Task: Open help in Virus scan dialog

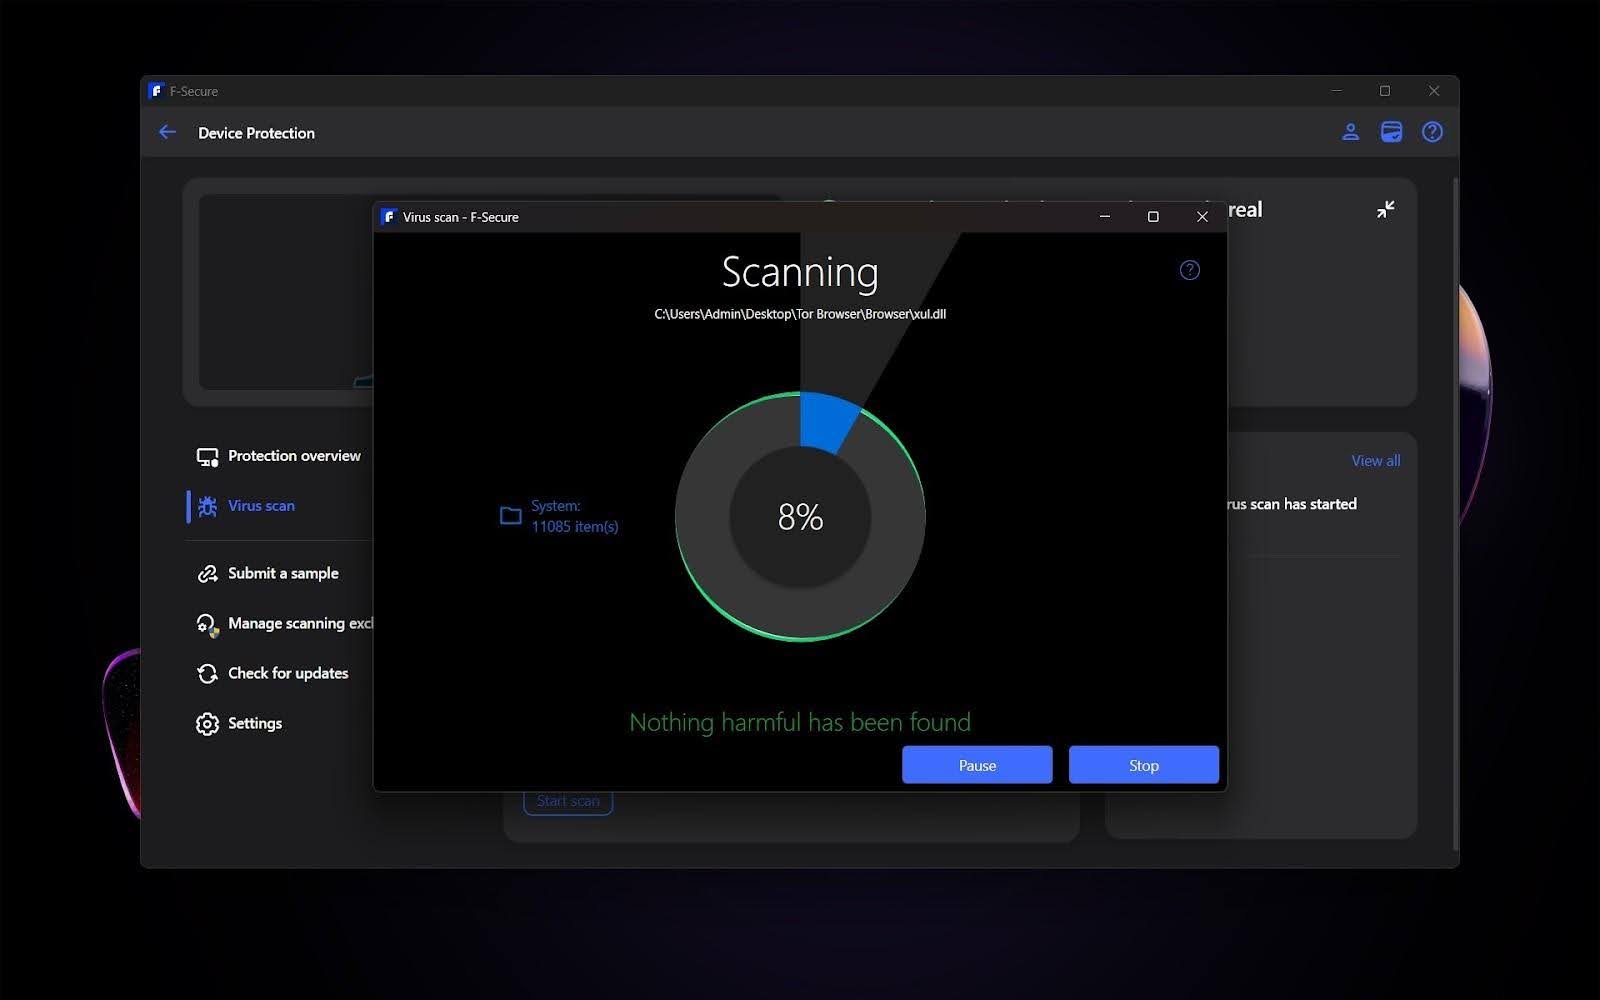Action: coord(1189,270)
